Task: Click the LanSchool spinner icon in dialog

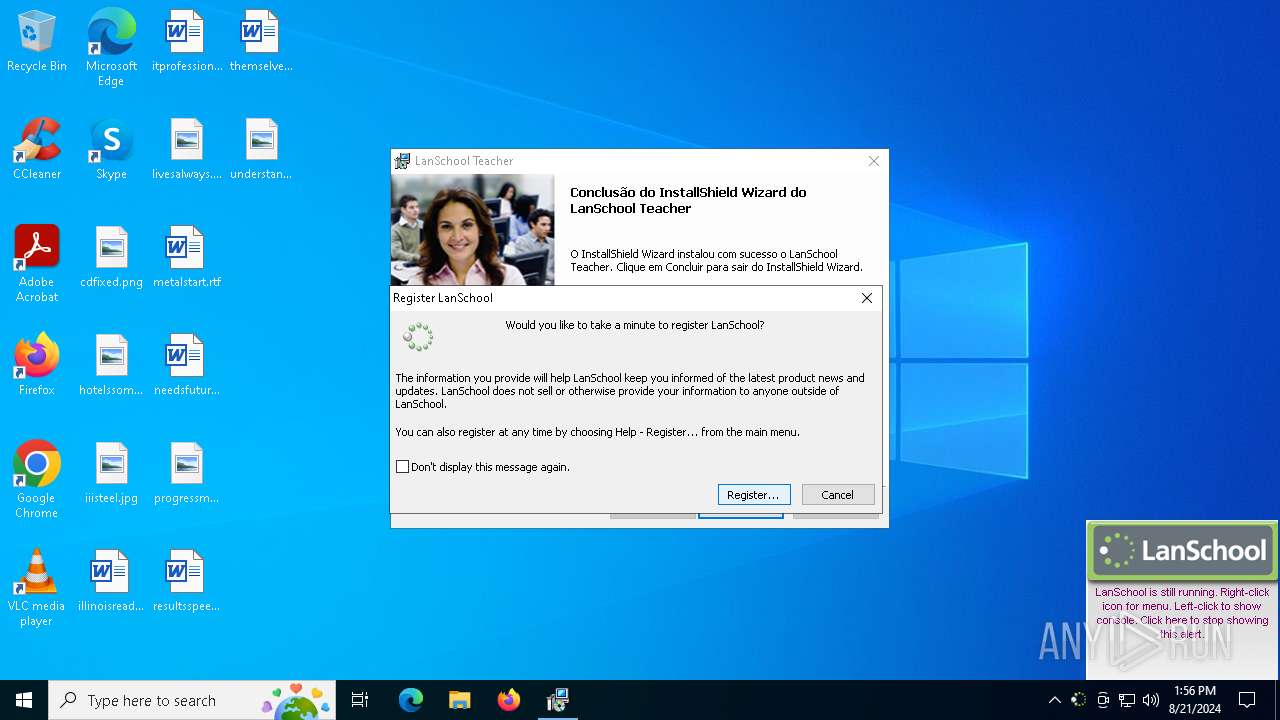Action: pyautogui.click(x=418, y=338)
